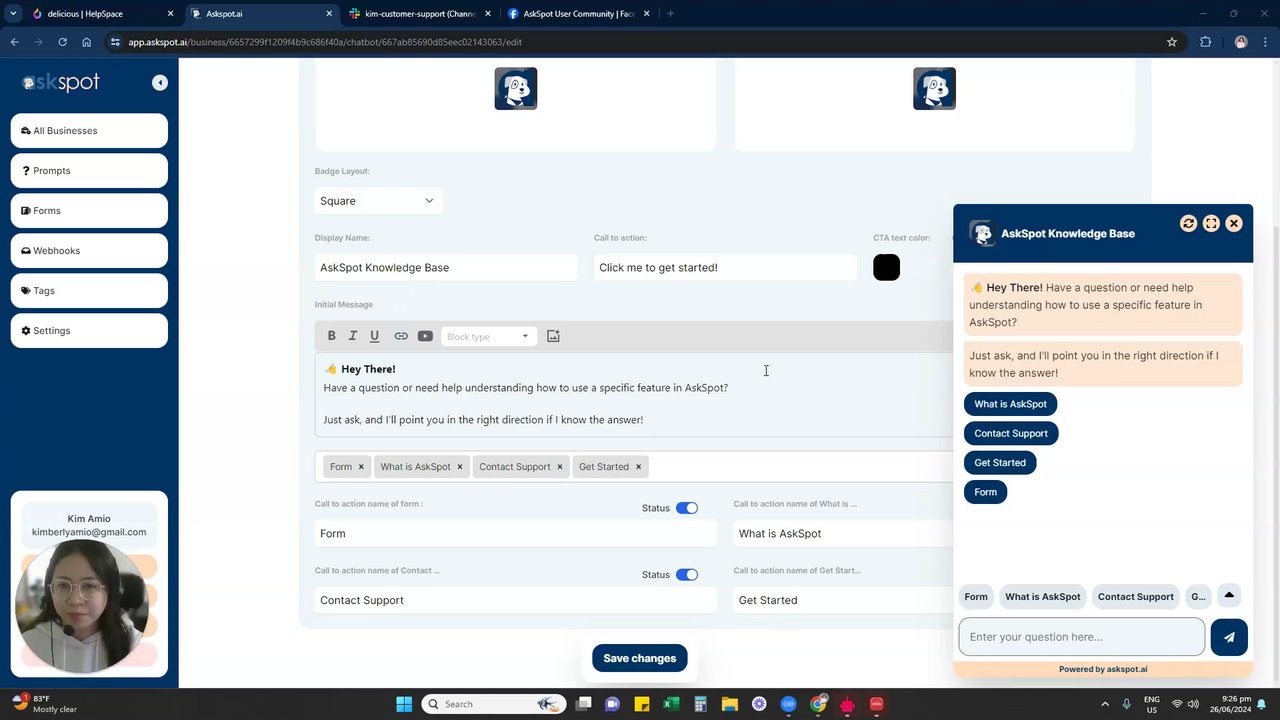The image size is (1280, 720).
Task: Click the AskSpot logo in sidebar
Action: (x=61, y=83)
